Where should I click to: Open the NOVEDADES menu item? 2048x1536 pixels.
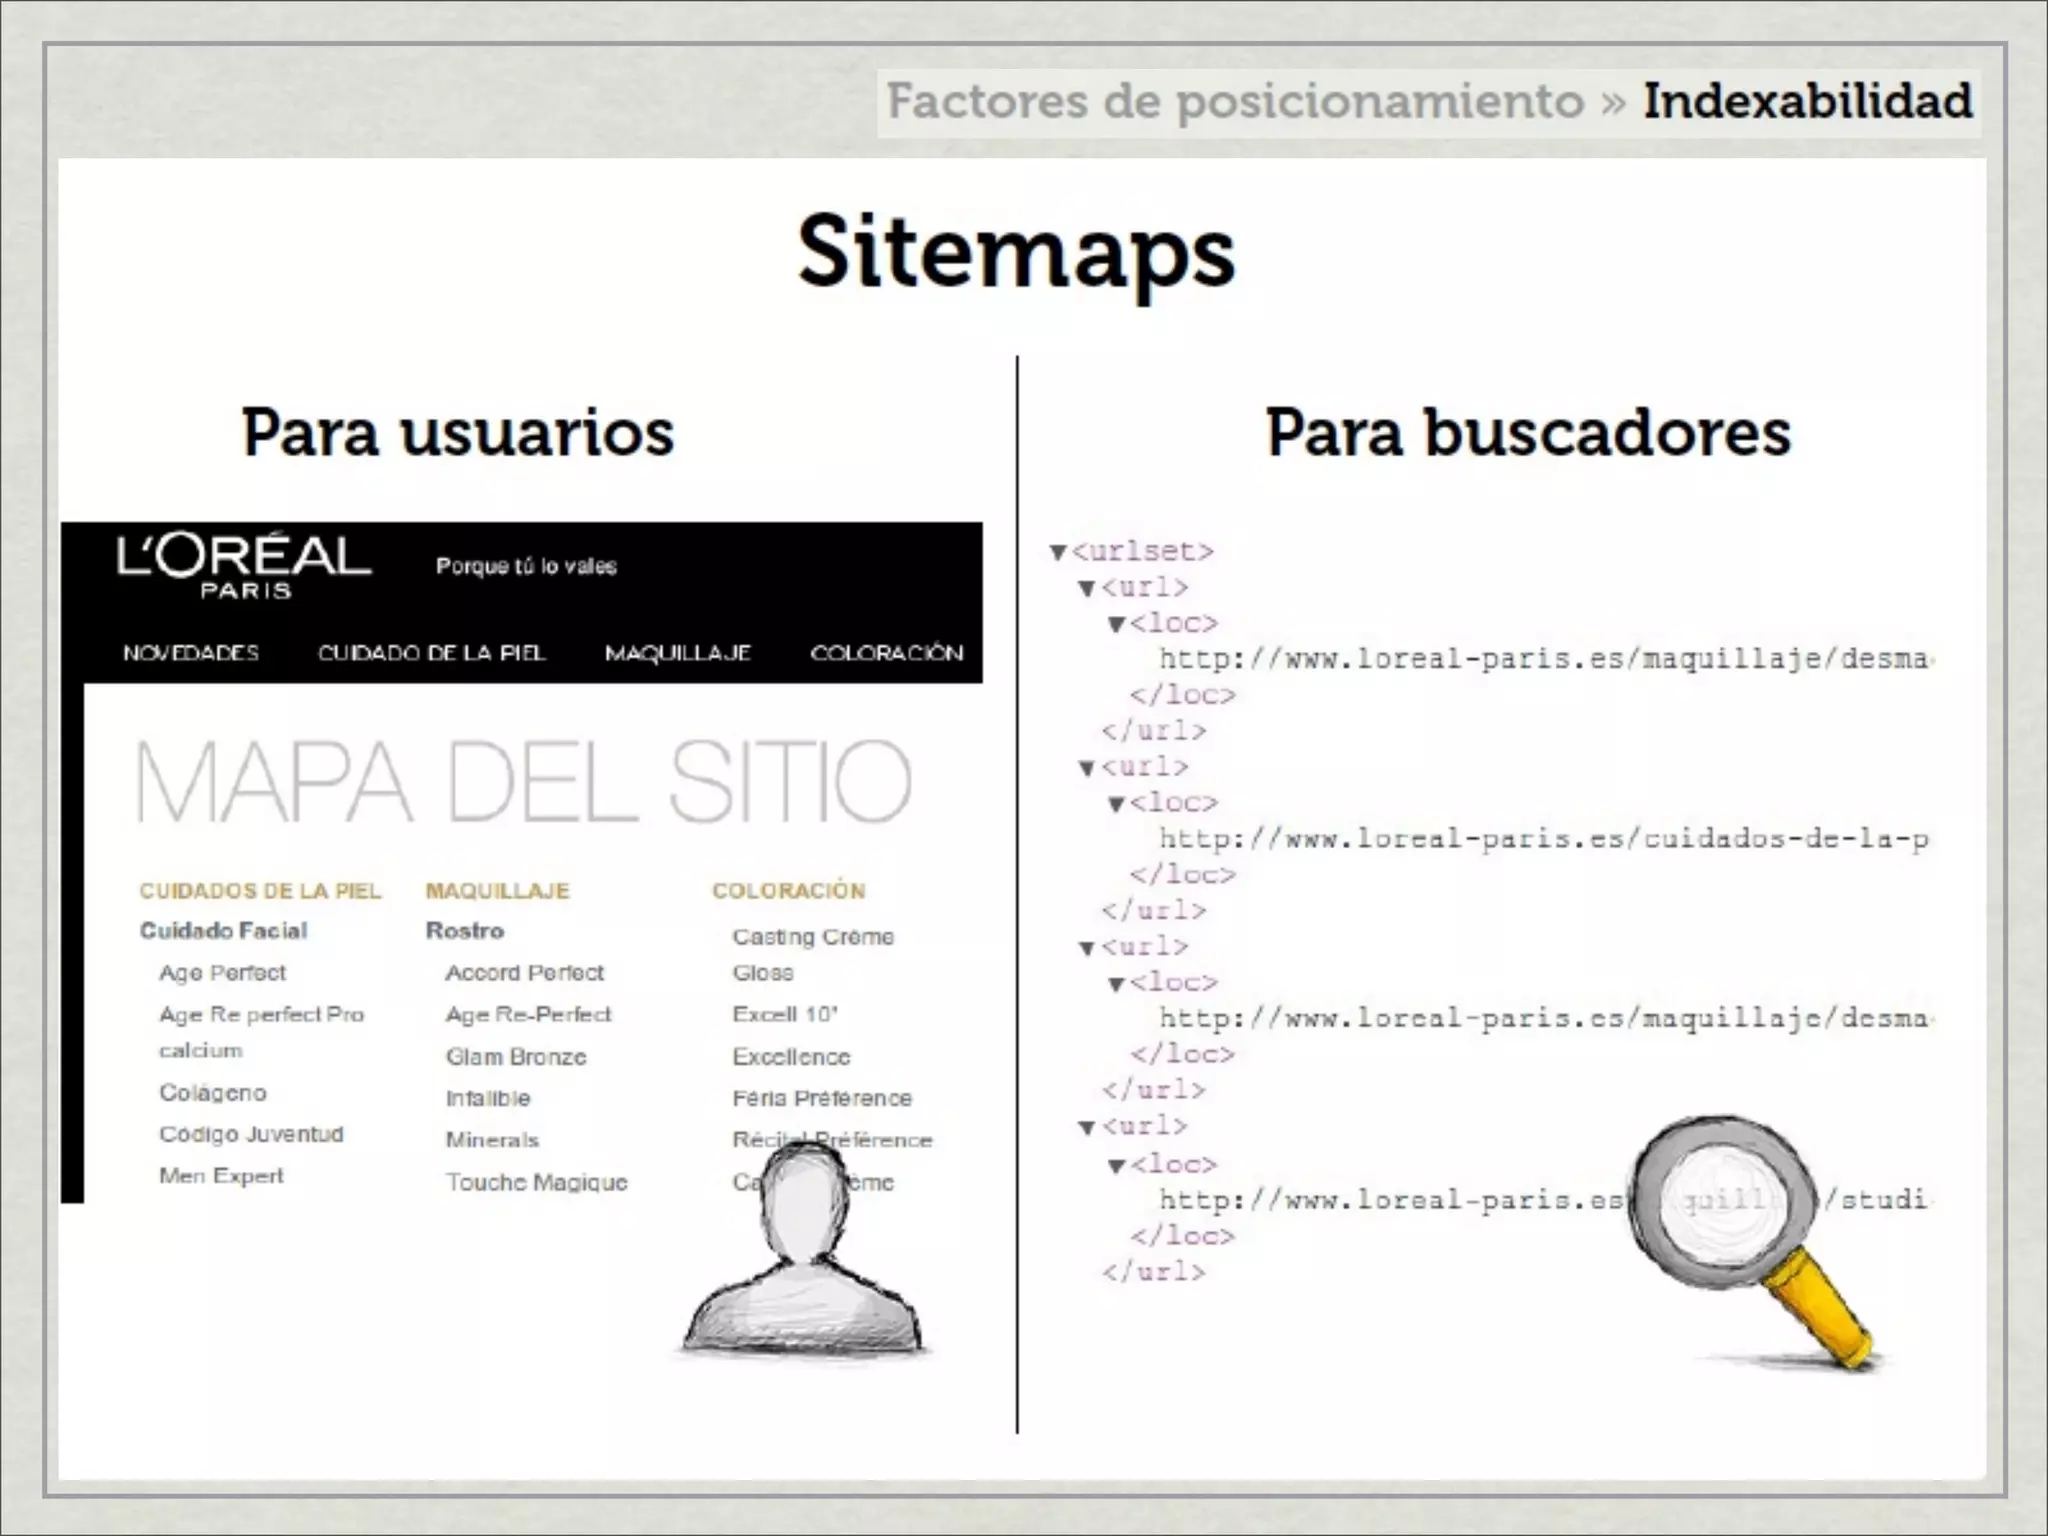(191, 653)
